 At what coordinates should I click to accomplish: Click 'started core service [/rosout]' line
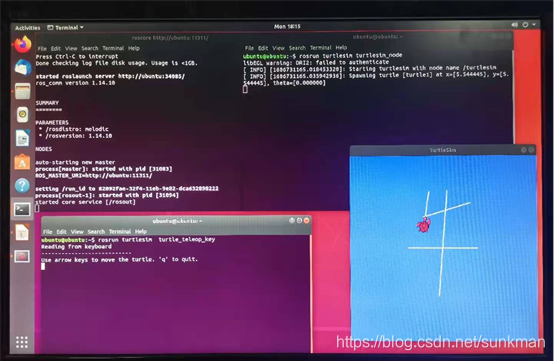(85, 202)
